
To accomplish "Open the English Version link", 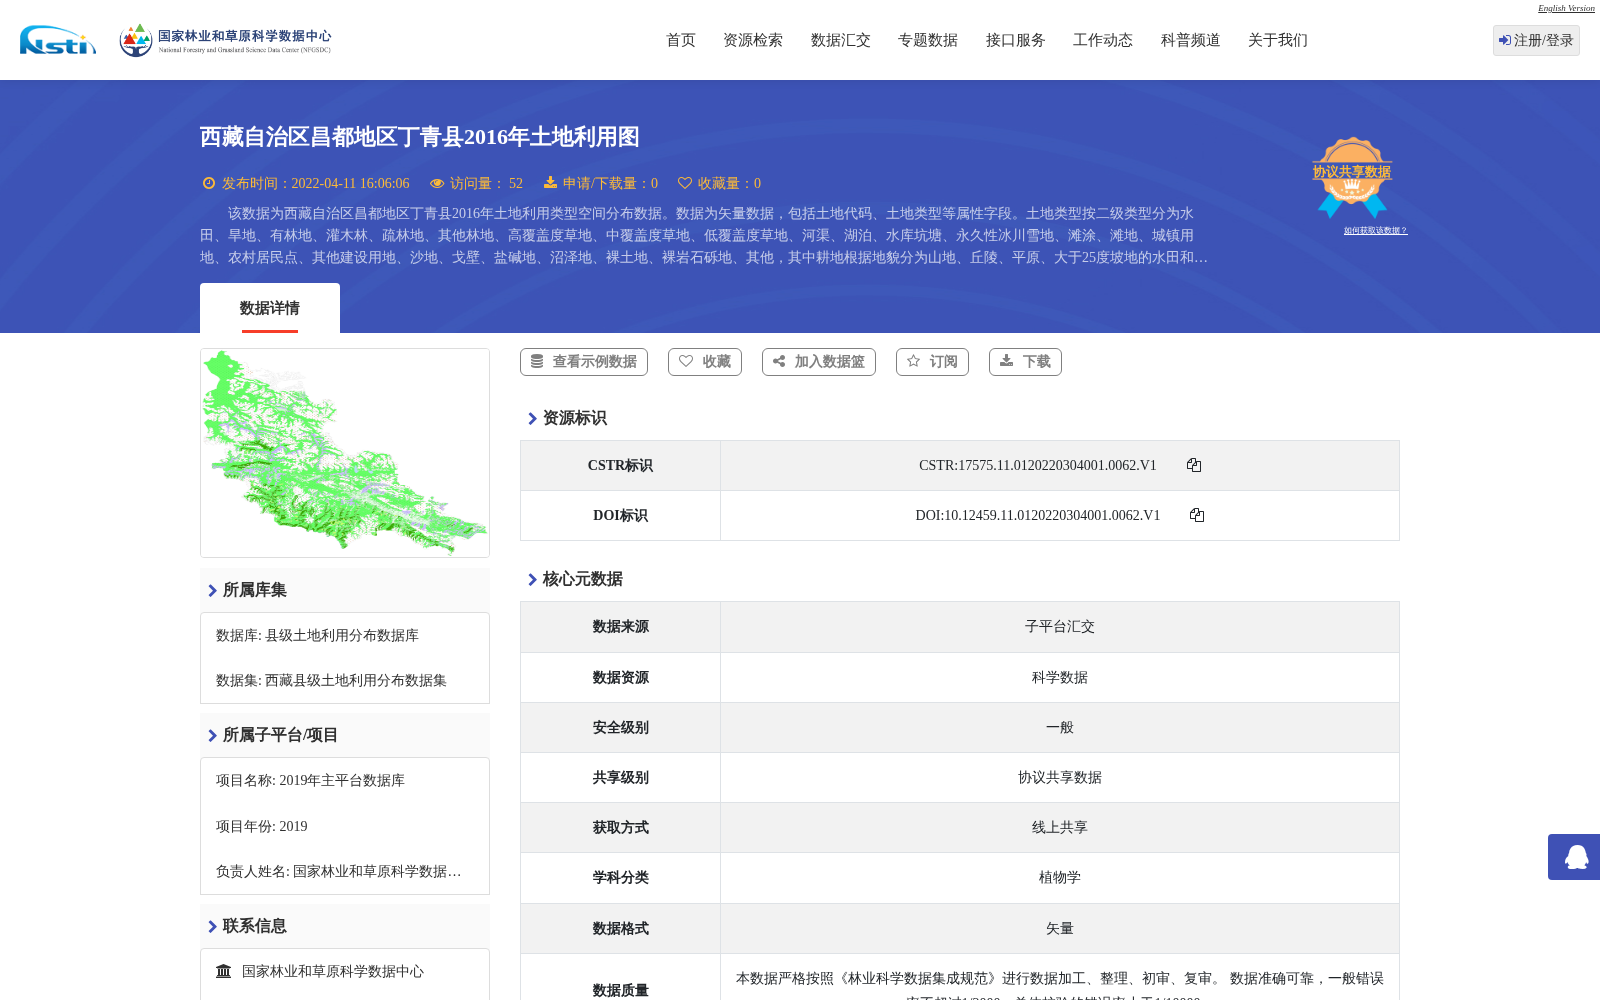I will click(1566, 8).
